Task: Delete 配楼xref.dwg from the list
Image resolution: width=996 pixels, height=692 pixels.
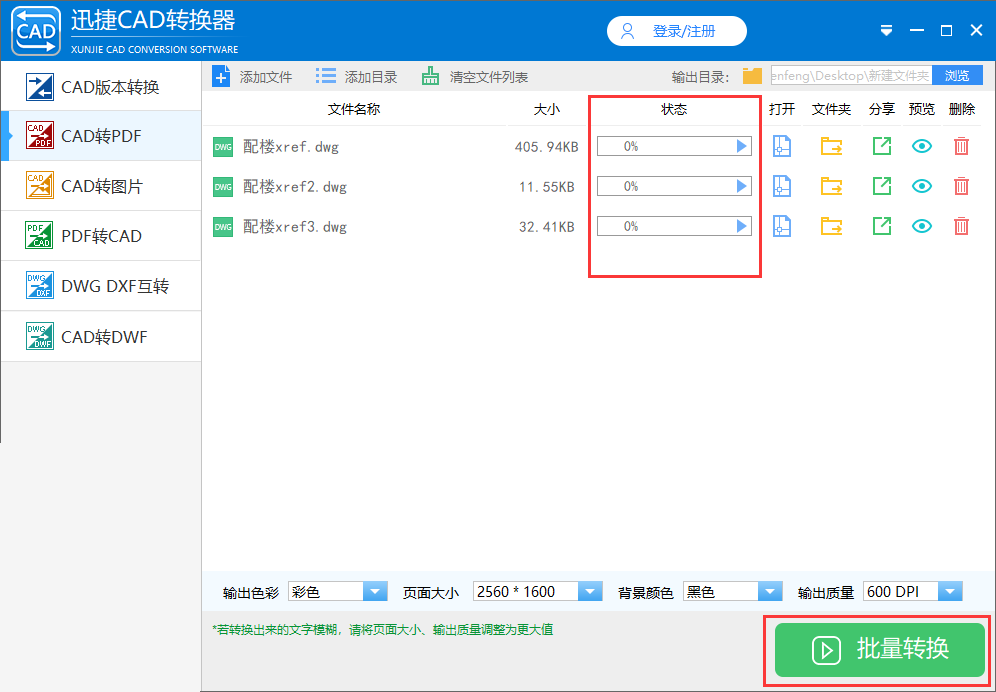Action: click(x=961, y=146)
